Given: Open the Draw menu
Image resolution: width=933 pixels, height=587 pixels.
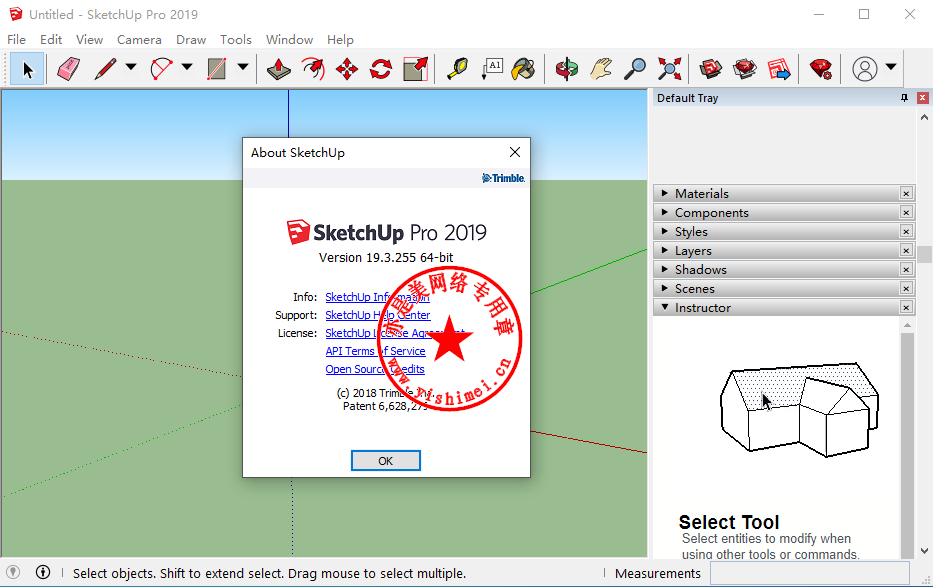Looking at the screenshot, I should tap(191, 39).
